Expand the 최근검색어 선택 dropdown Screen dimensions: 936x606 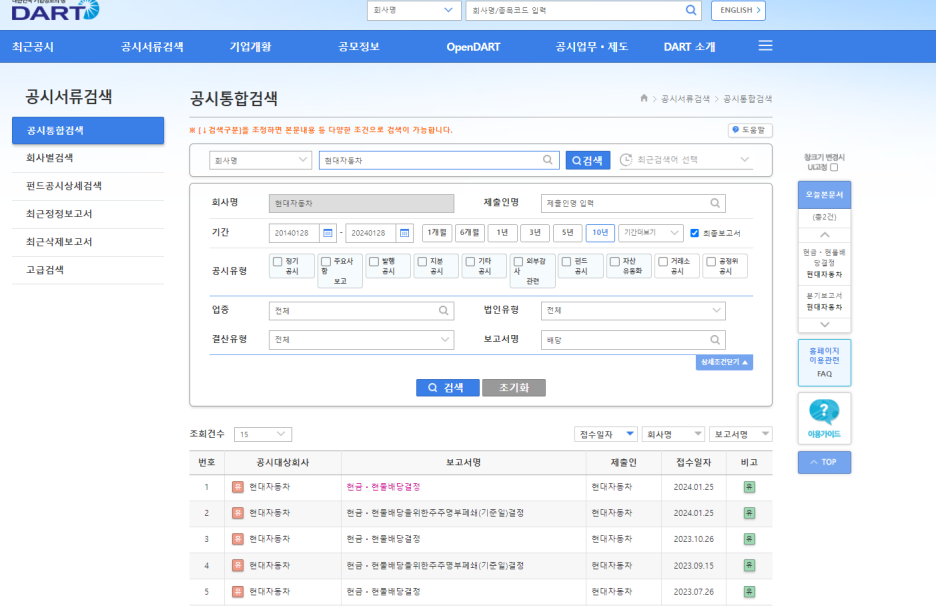[x=686, y=159]
